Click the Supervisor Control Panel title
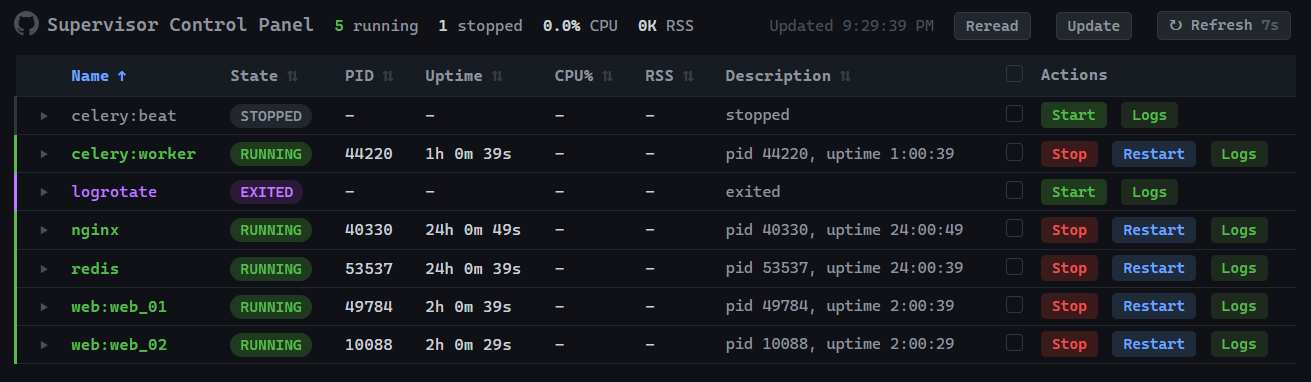The image size is (1311, 382). (180, 25)
